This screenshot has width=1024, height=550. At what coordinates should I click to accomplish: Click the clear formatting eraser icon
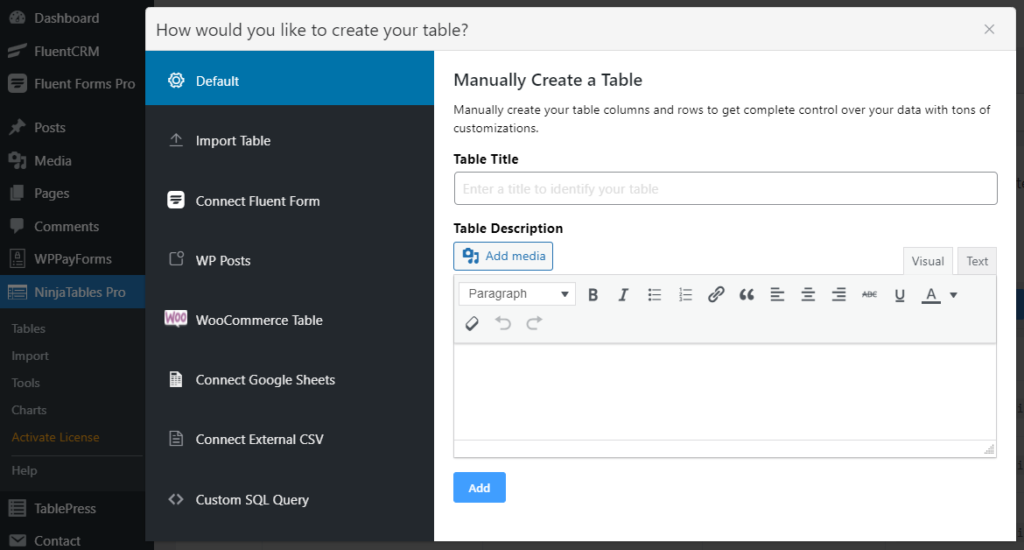pos(473,323)
